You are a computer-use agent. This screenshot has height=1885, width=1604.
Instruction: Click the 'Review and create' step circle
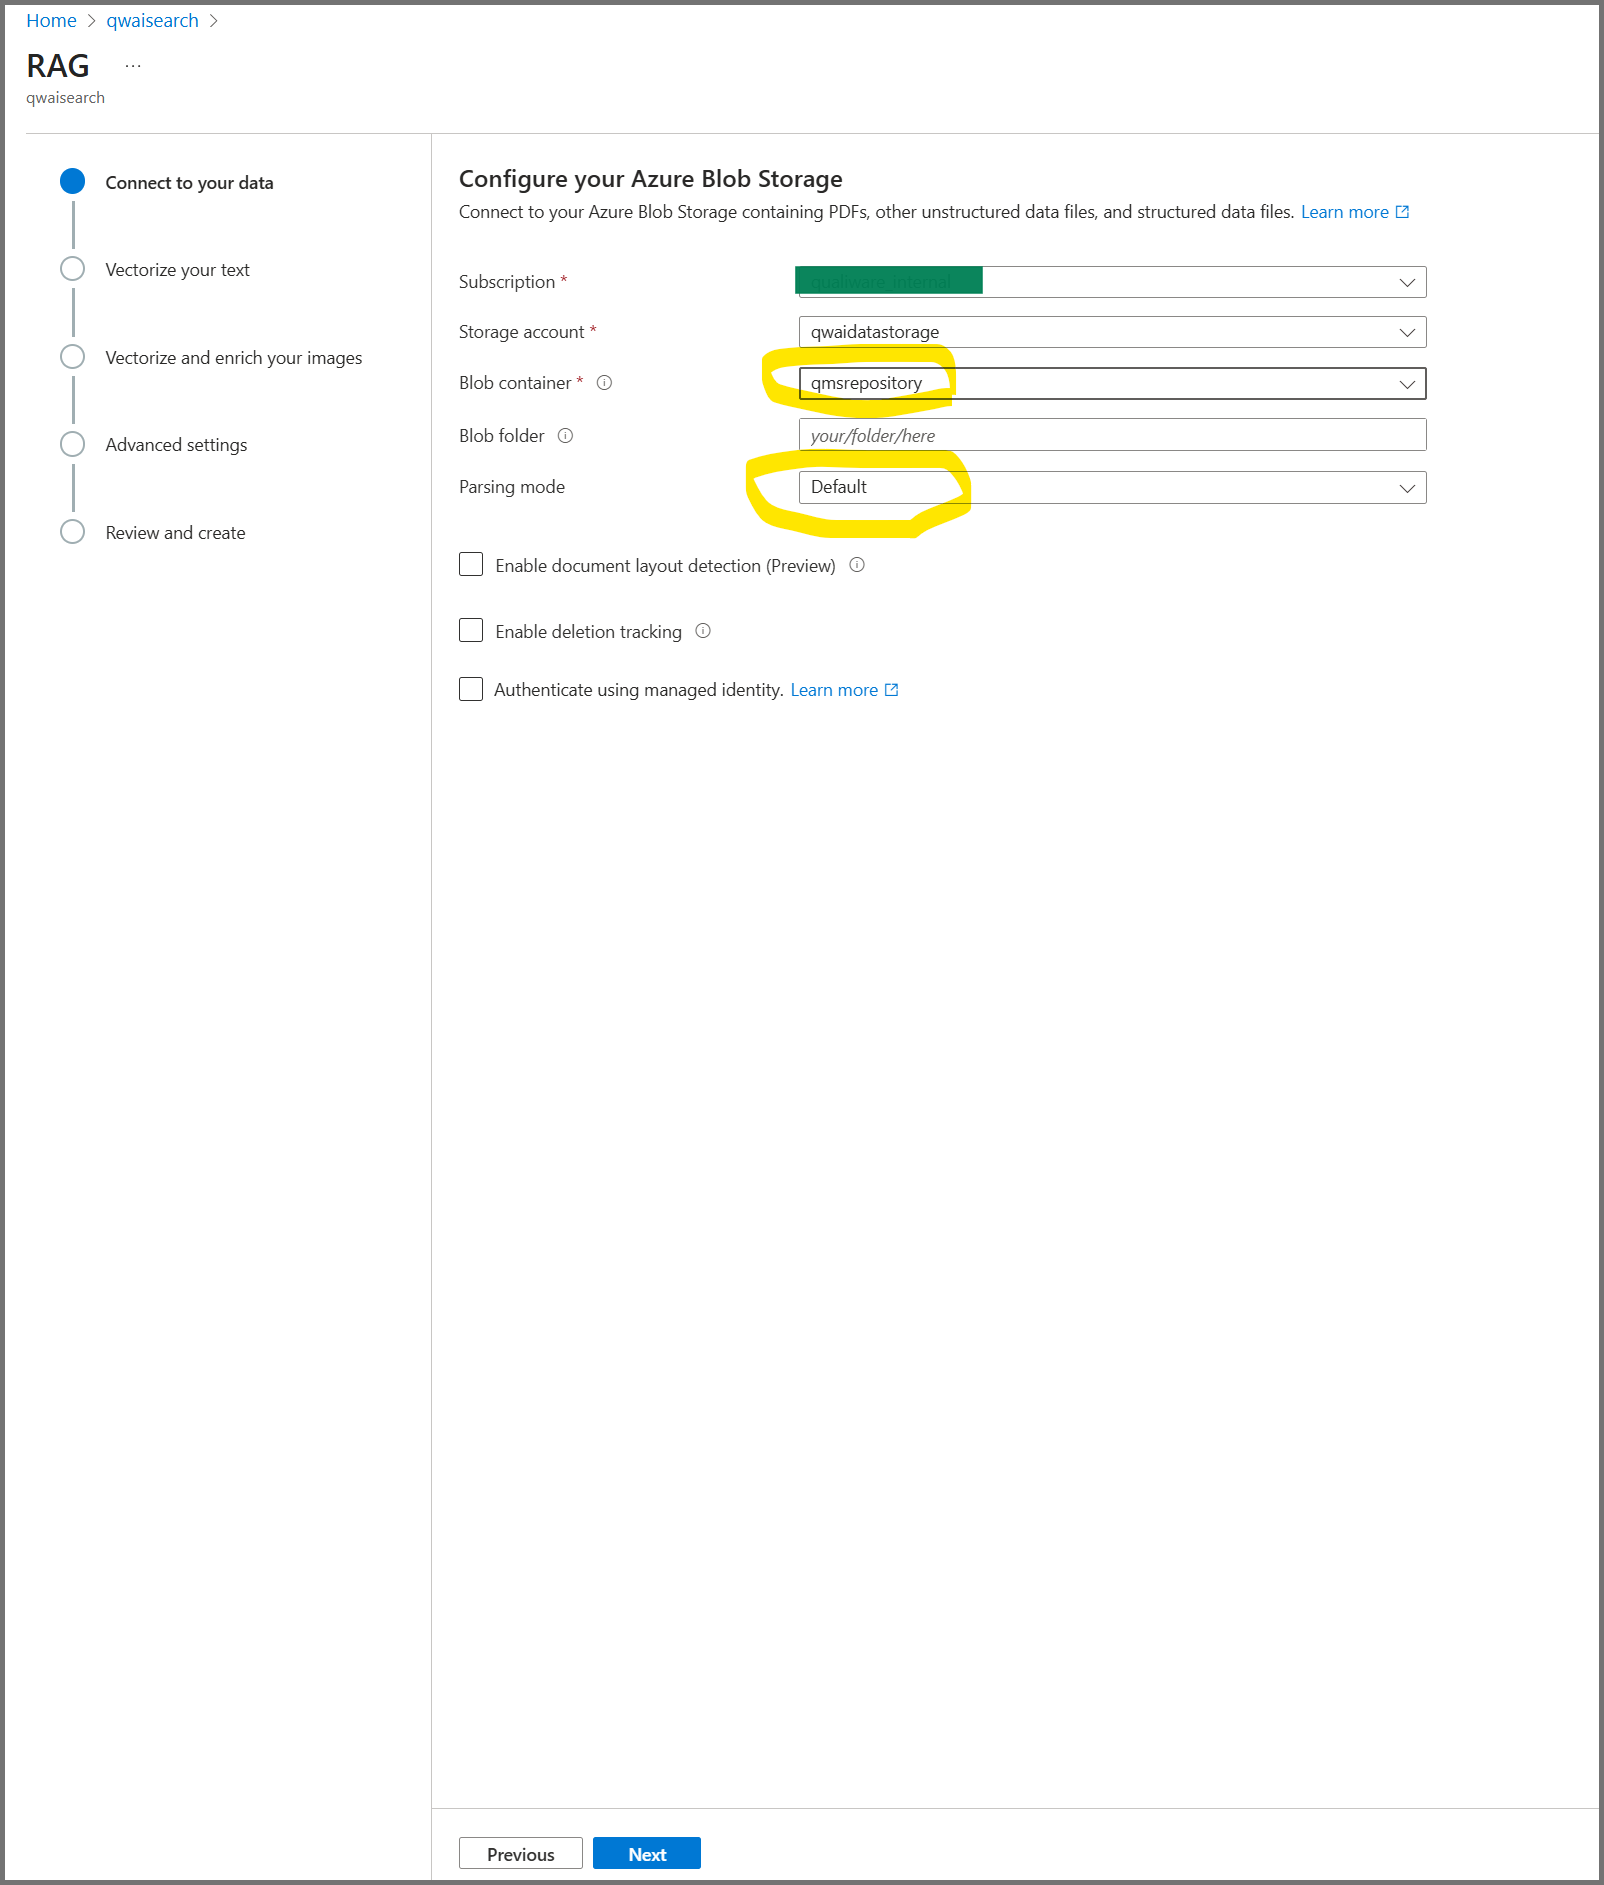click(x=72, y=532)
